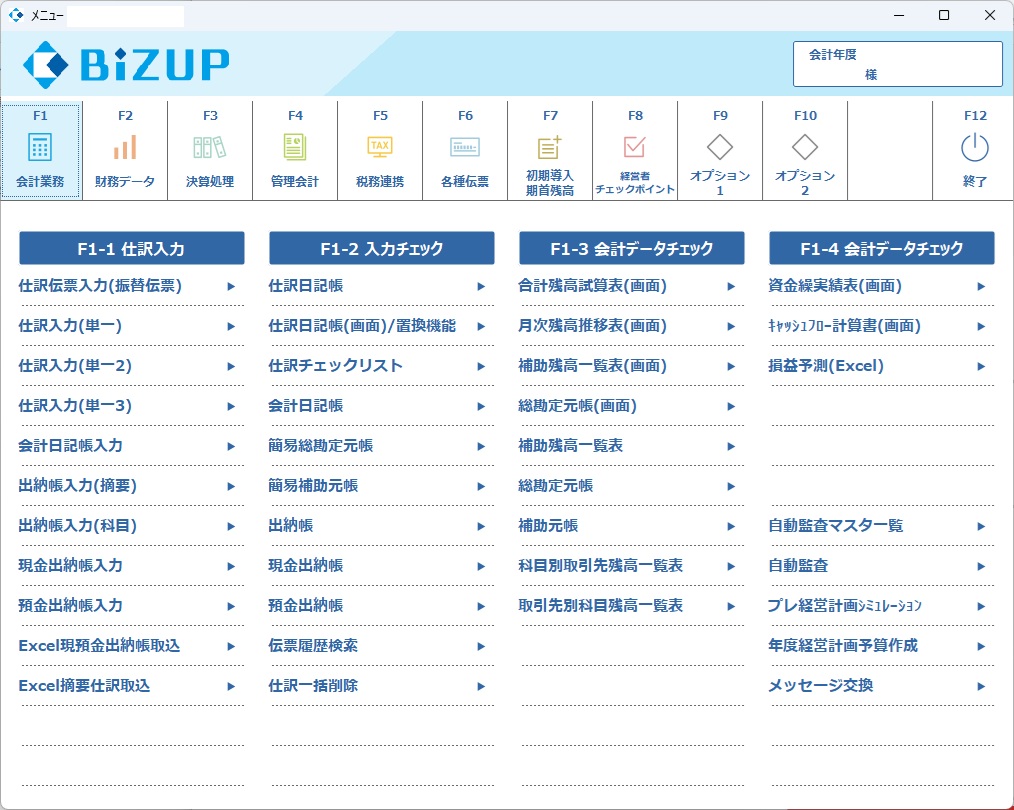Open the F6 各種伝票 slip icon
The width and height of the screenshot is (1014, 810).
pyautogui.click(x=465, y=147)
